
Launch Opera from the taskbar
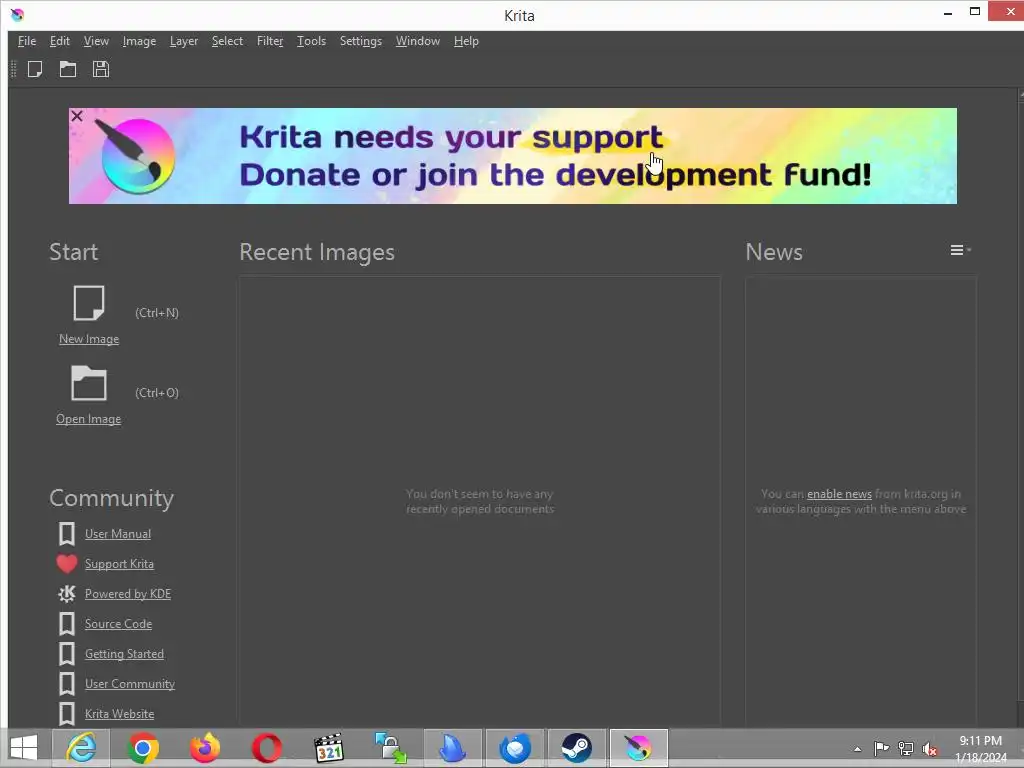tap(266, 748)
